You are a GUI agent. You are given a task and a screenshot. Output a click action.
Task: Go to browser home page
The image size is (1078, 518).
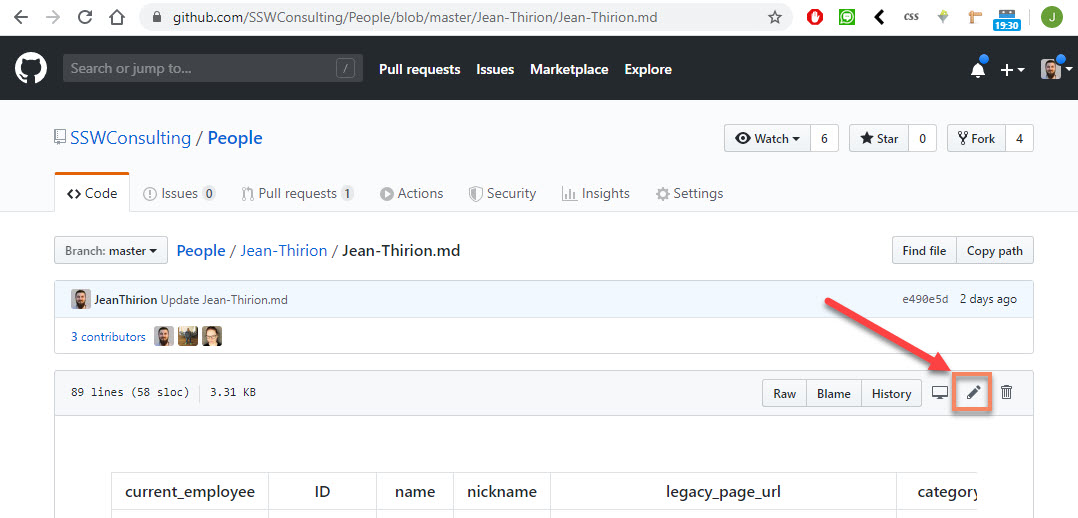click(118, 17)
